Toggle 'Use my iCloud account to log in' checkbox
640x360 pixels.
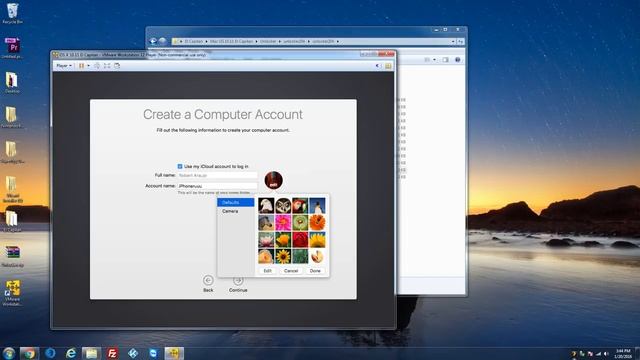click(180, 167)
